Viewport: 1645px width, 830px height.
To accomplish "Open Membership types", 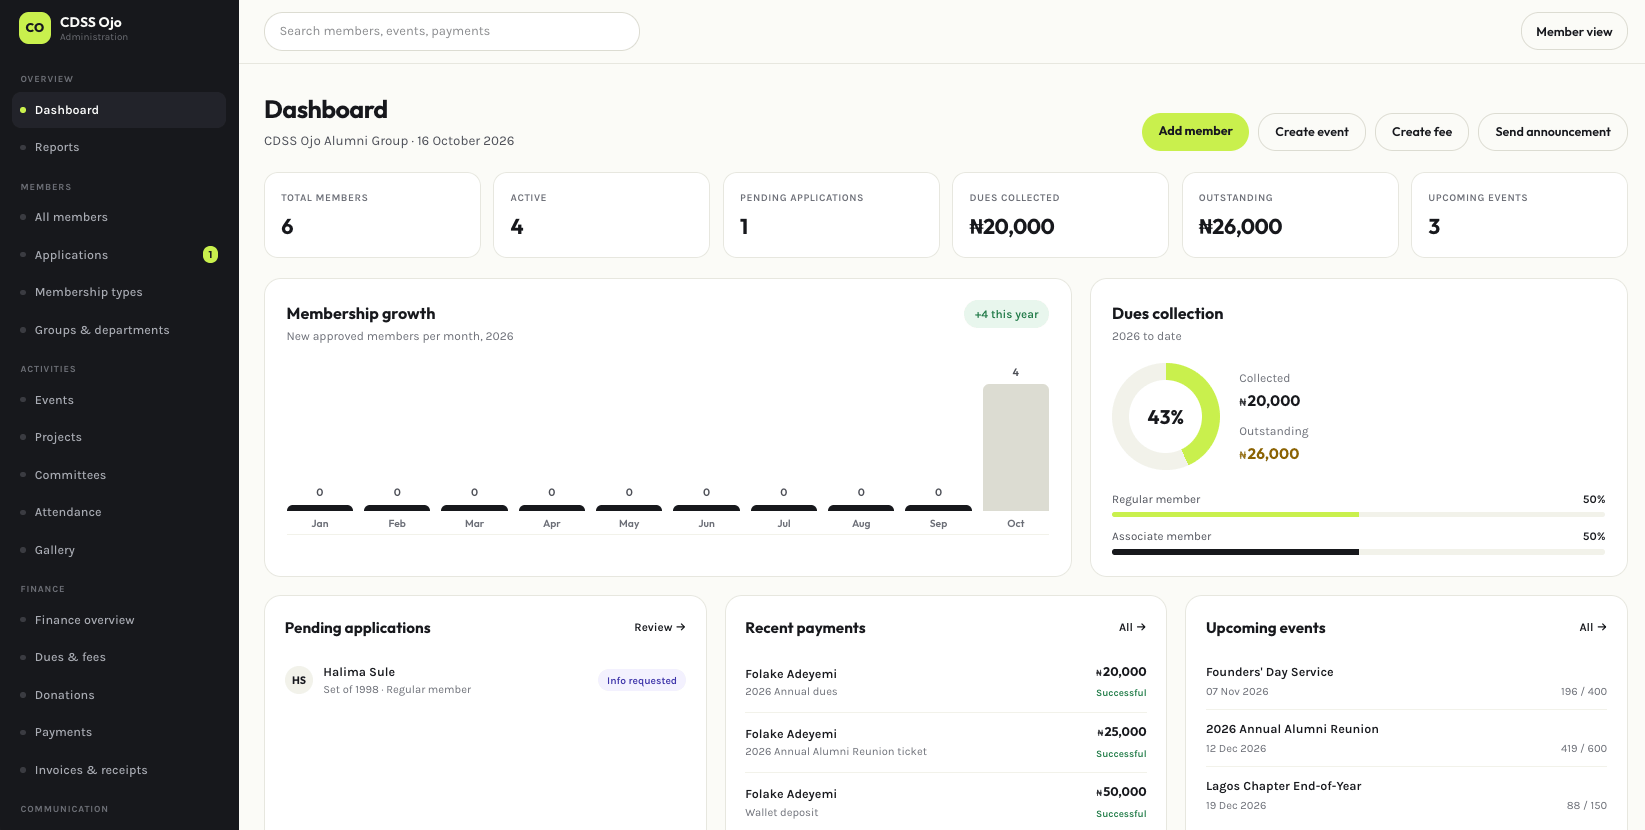I will (x=119, y=292).
